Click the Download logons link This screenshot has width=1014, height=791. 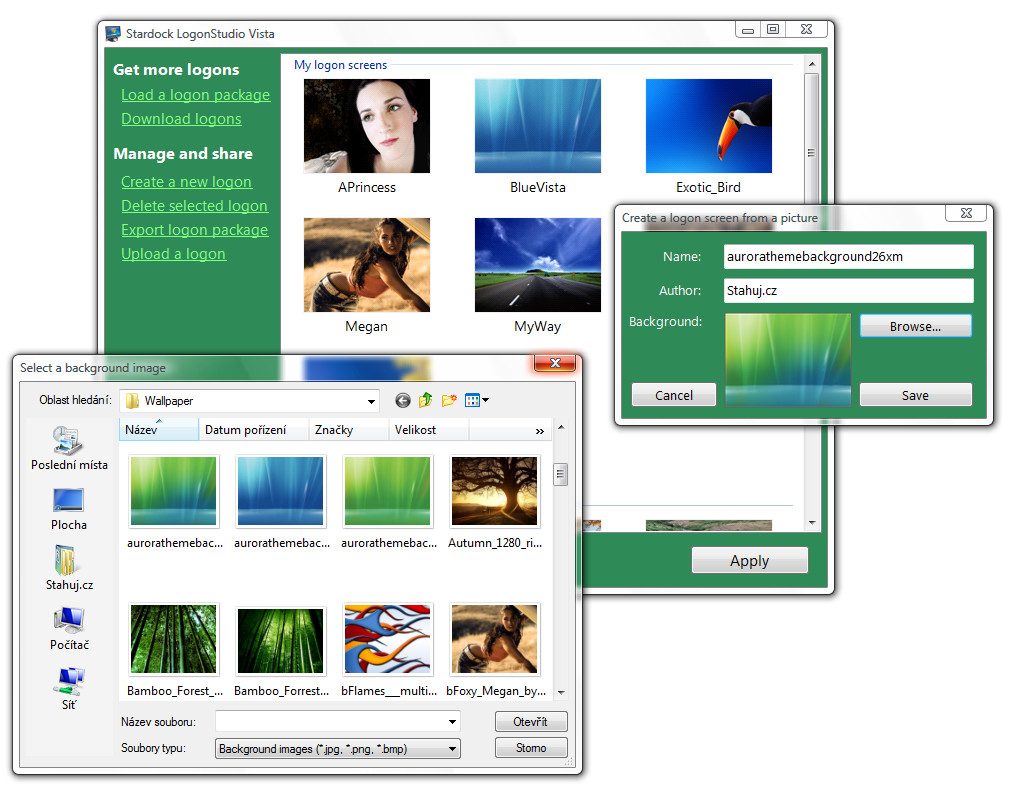(x=181, y=119)
